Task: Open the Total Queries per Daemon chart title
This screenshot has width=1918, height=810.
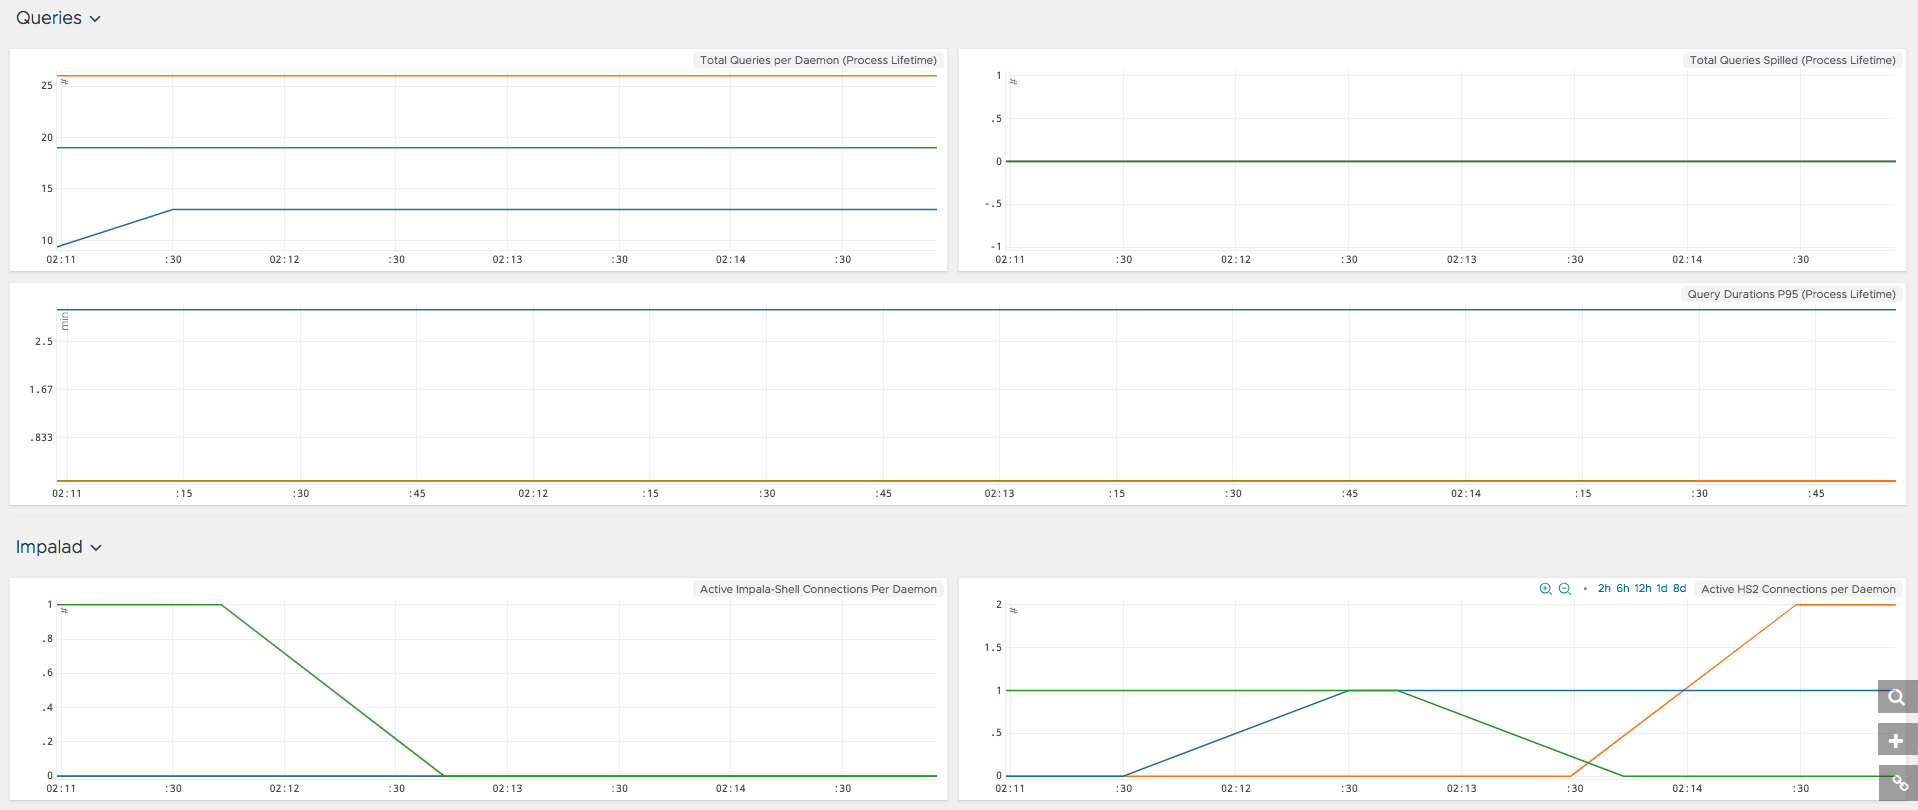Action: click(818, 60)
